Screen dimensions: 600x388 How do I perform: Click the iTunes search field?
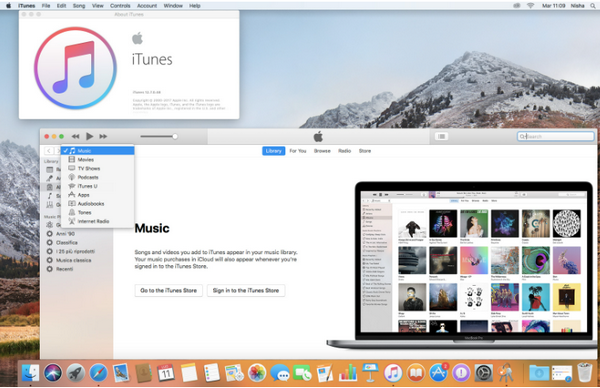pyautogui.click(x=556, y=136)
